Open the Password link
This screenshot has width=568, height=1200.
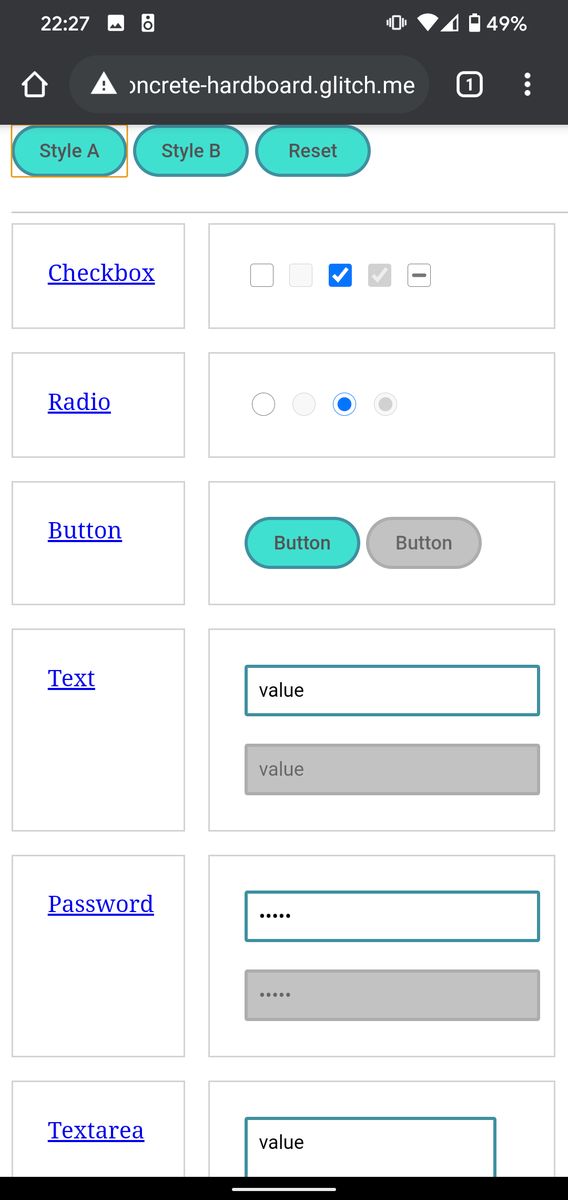(x=101, y=904)
